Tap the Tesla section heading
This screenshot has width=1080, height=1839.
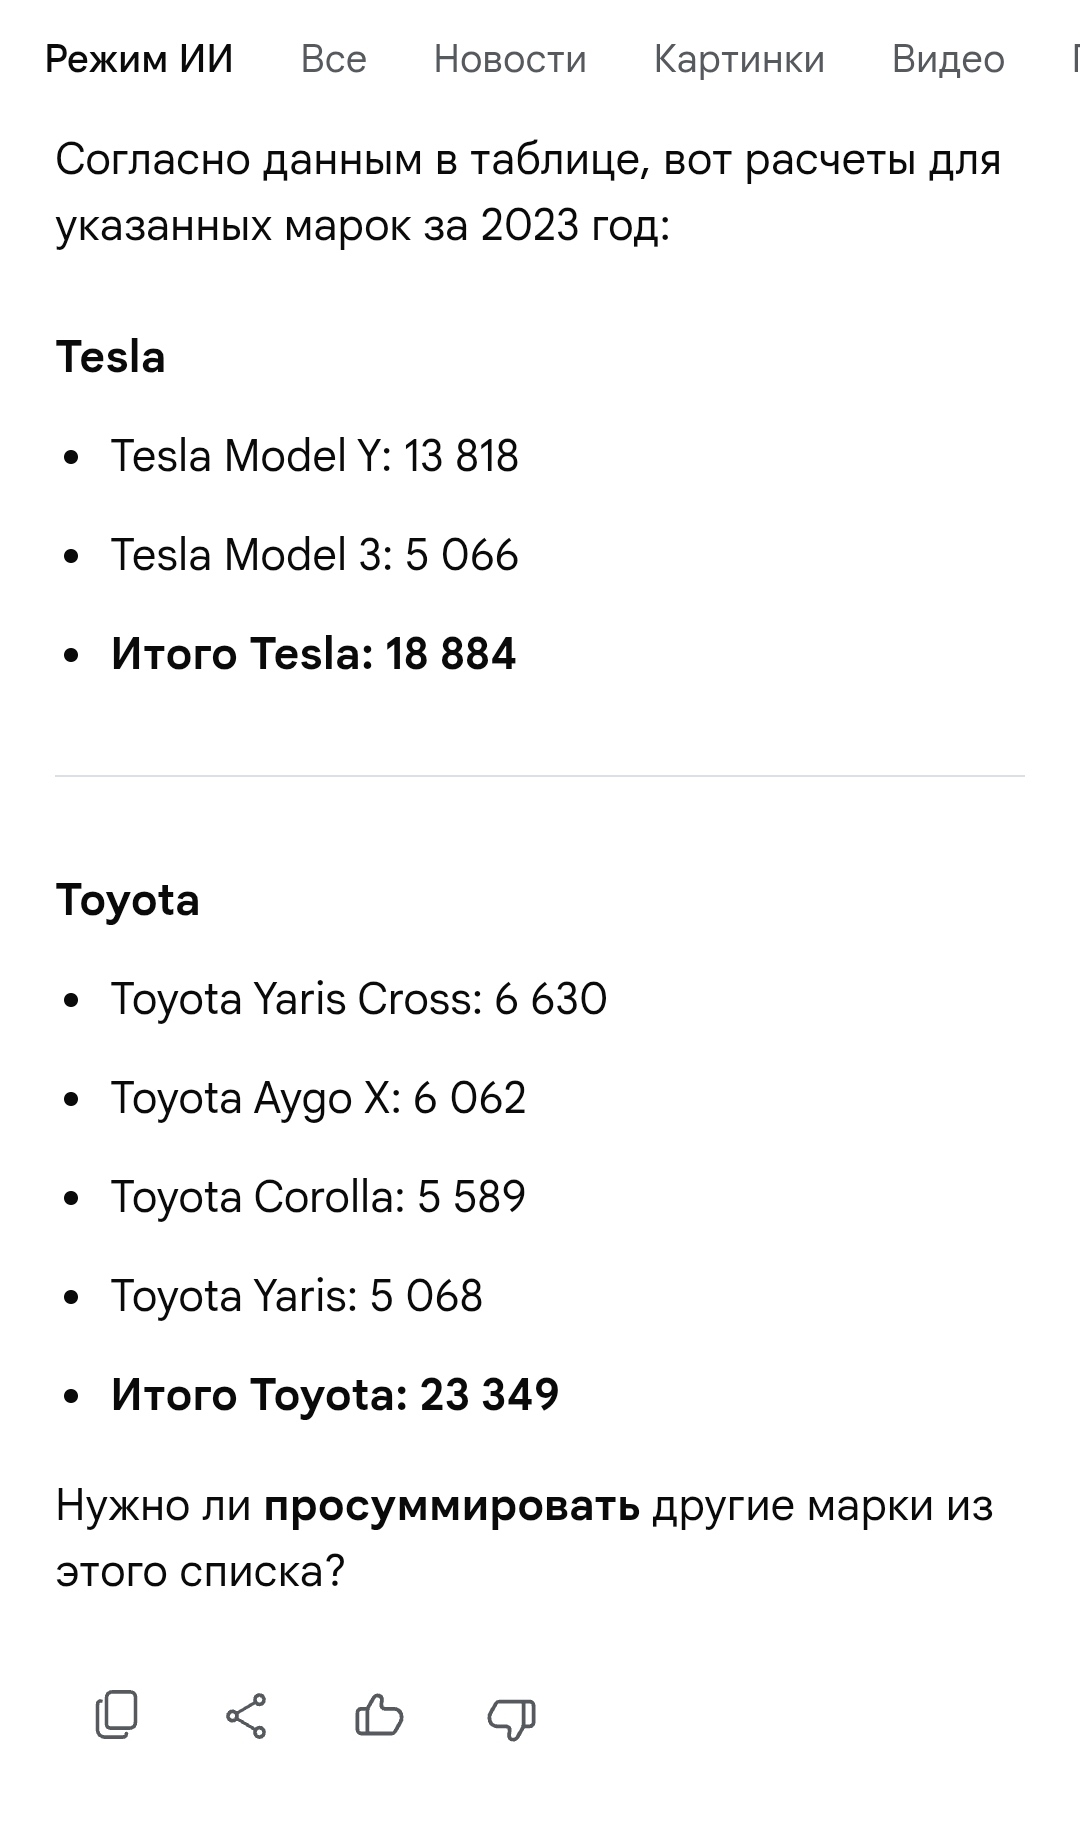(111, 357)
